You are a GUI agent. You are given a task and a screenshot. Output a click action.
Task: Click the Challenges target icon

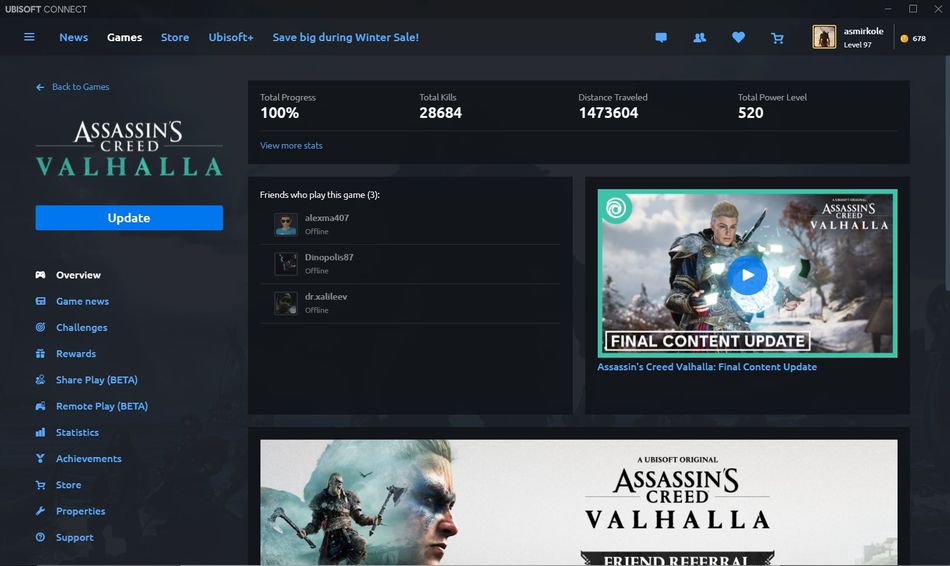[x=40, y=327]
